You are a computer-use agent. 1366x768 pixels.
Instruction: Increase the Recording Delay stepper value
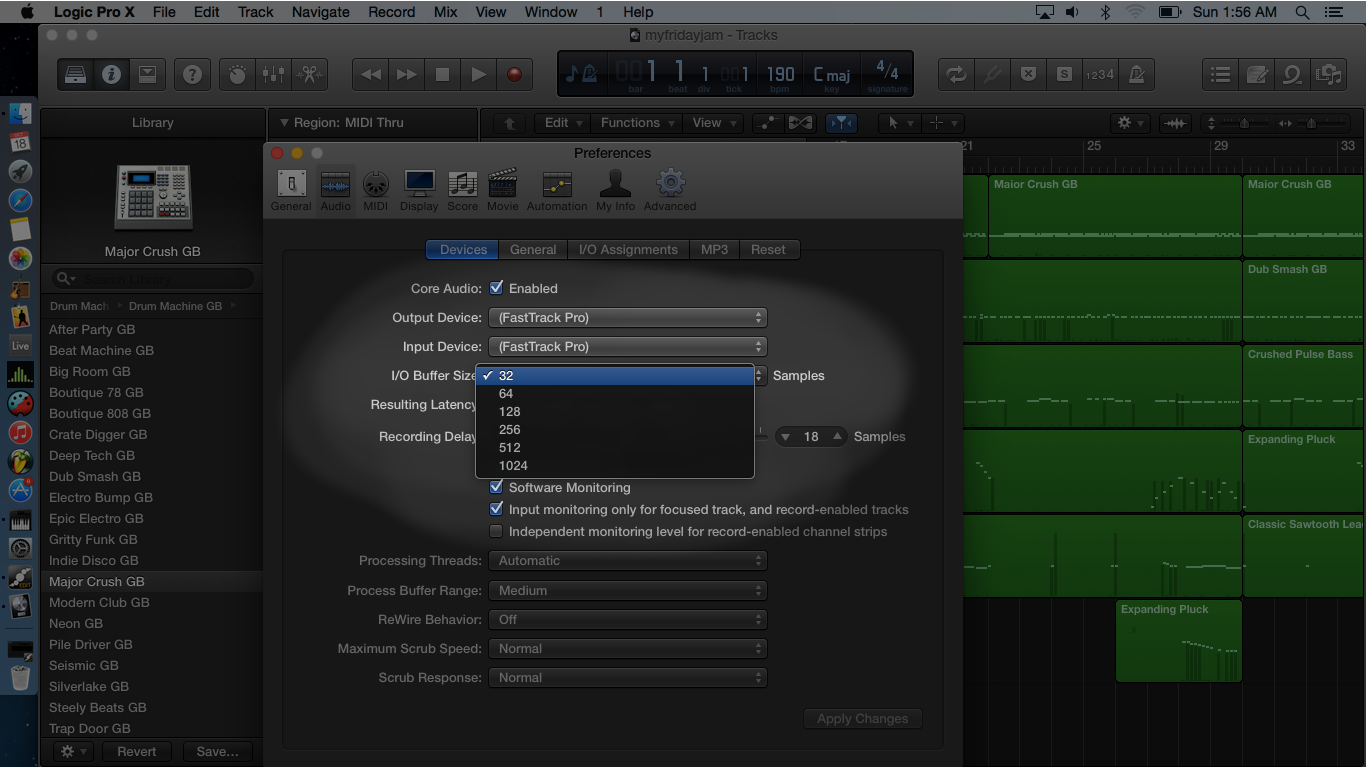click(x=837, y=437)
